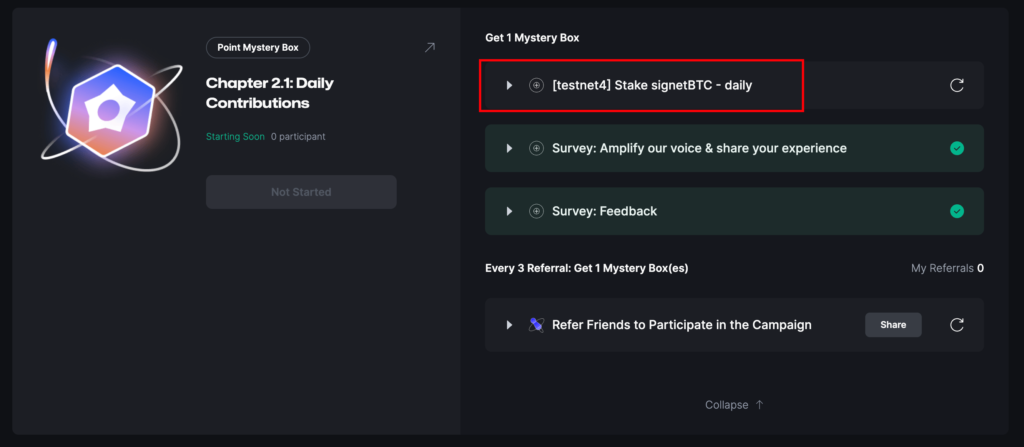The width and height of the screenshot is (1024, 447).
Task: Expand the Survey: Feedback task triangle
Action: [x=509, y=211]
